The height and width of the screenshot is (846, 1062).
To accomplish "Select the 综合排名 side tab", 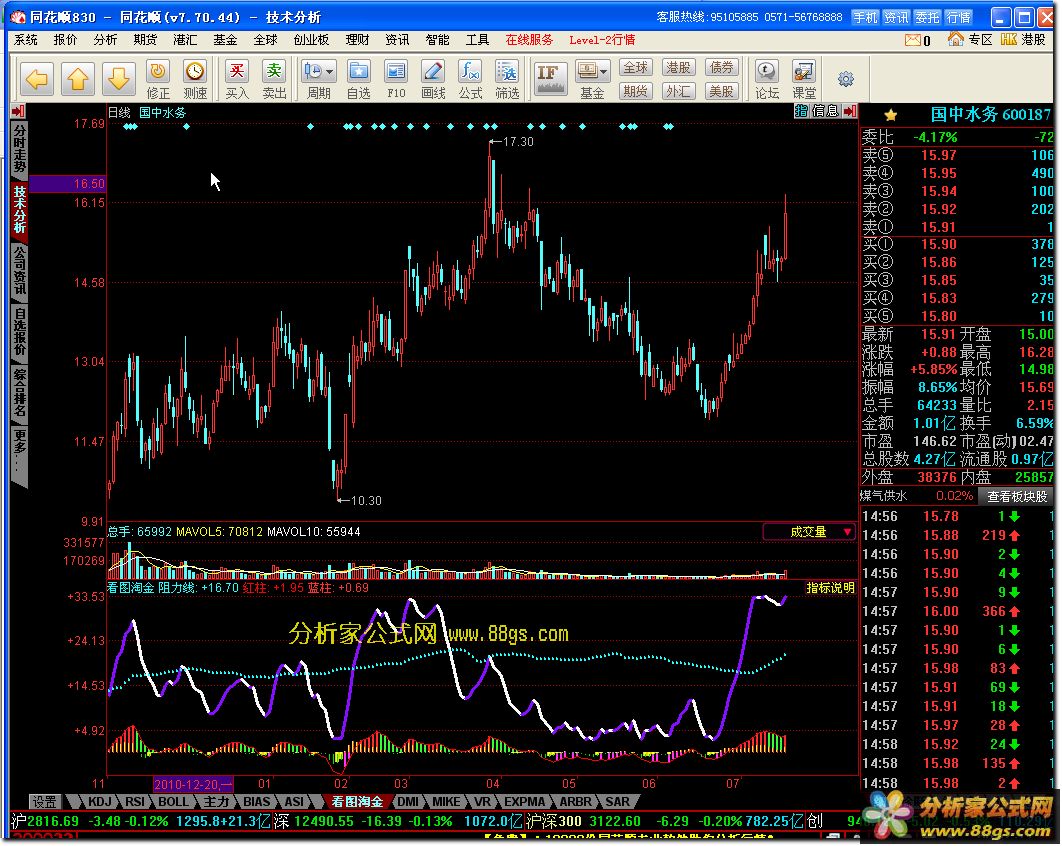I will [x=20, y=392].
